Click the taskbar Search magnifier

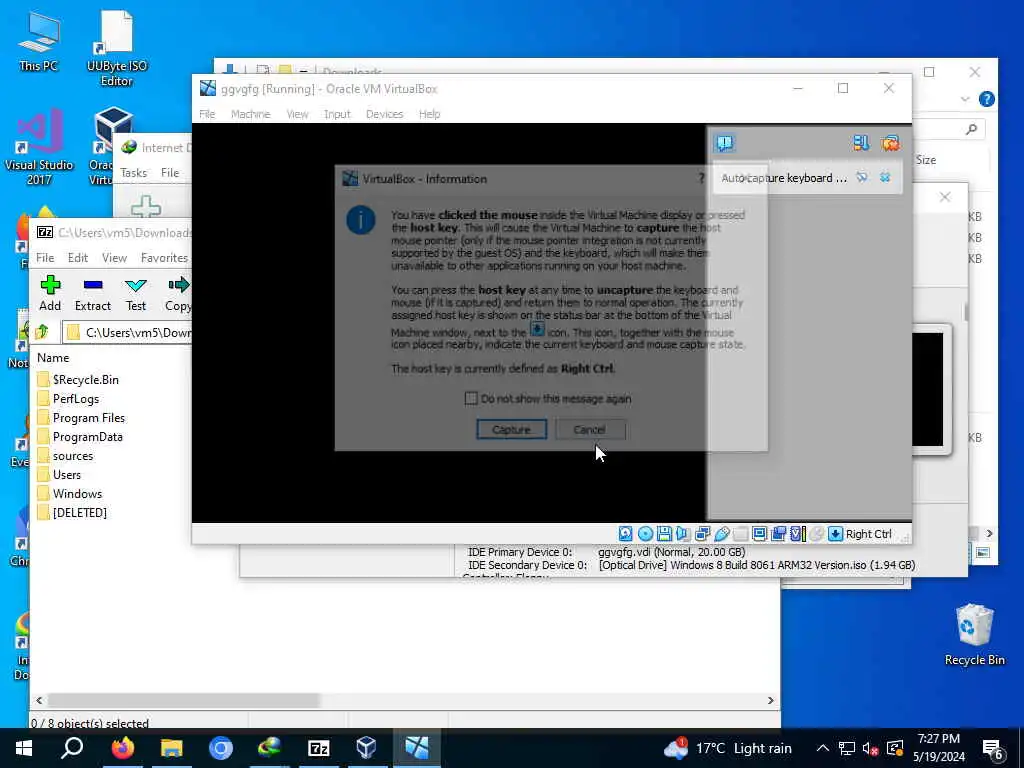click(72, 748)
